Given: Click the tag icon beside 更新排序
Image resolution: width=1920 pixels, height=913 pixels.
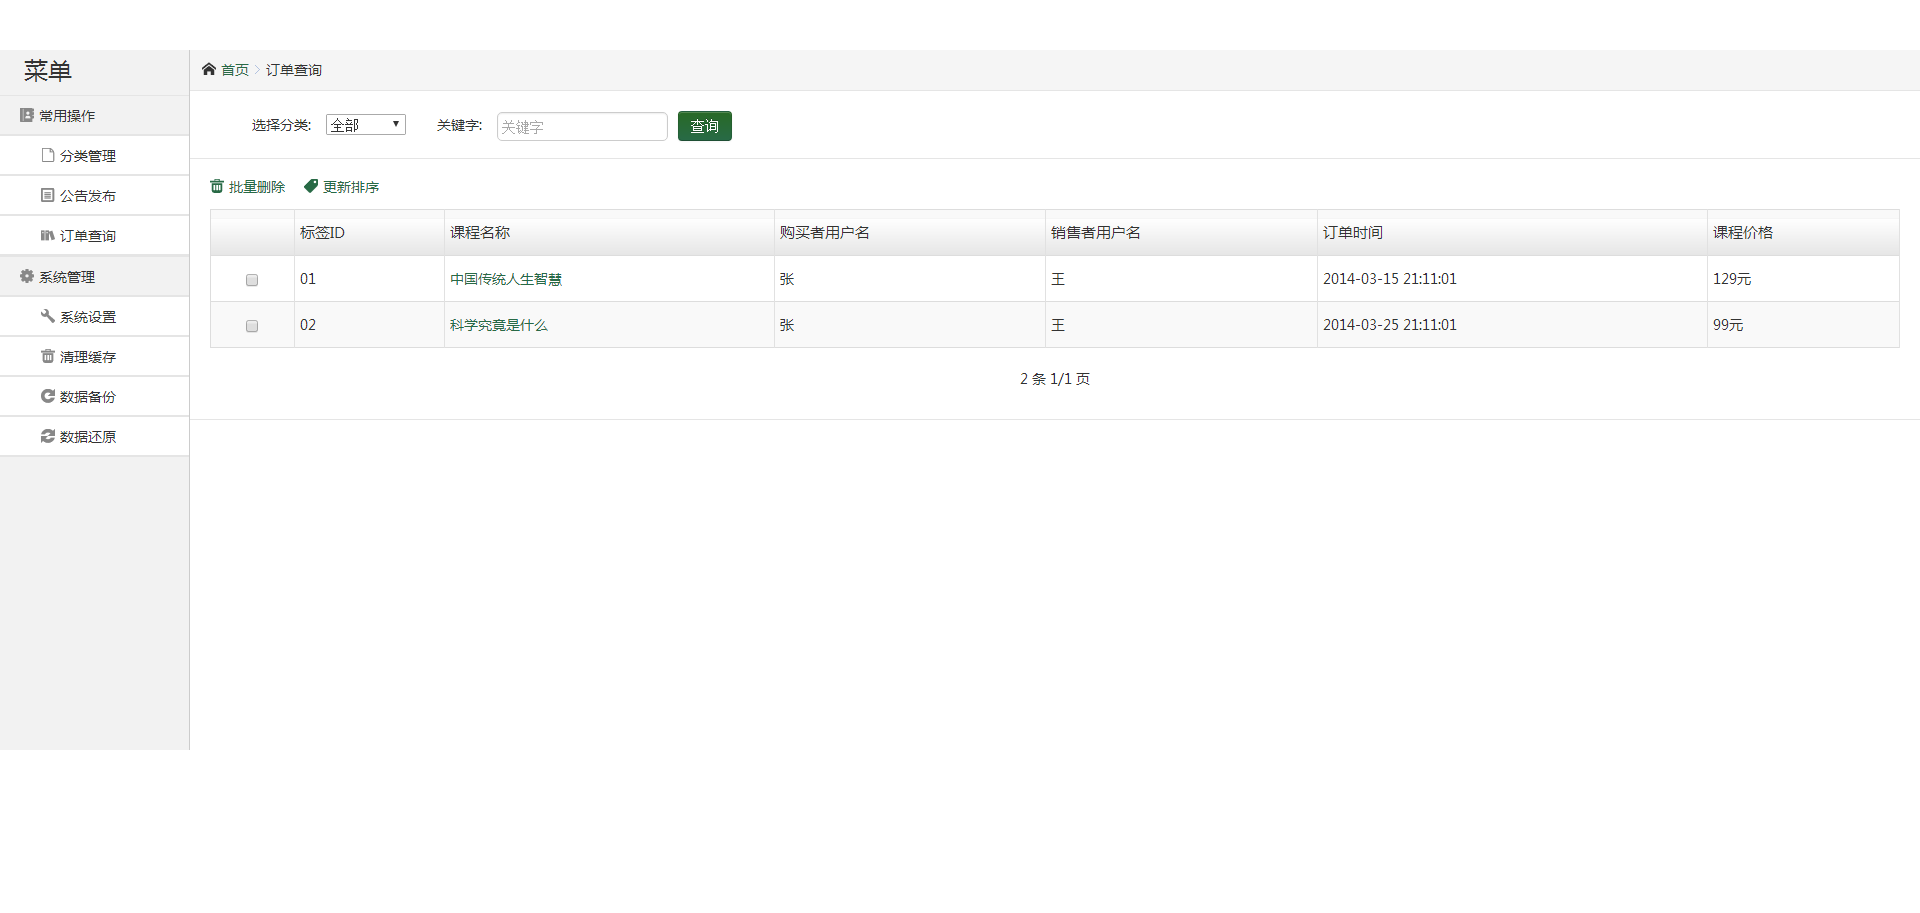Looking at the screenshot, I should click(311, 186).
